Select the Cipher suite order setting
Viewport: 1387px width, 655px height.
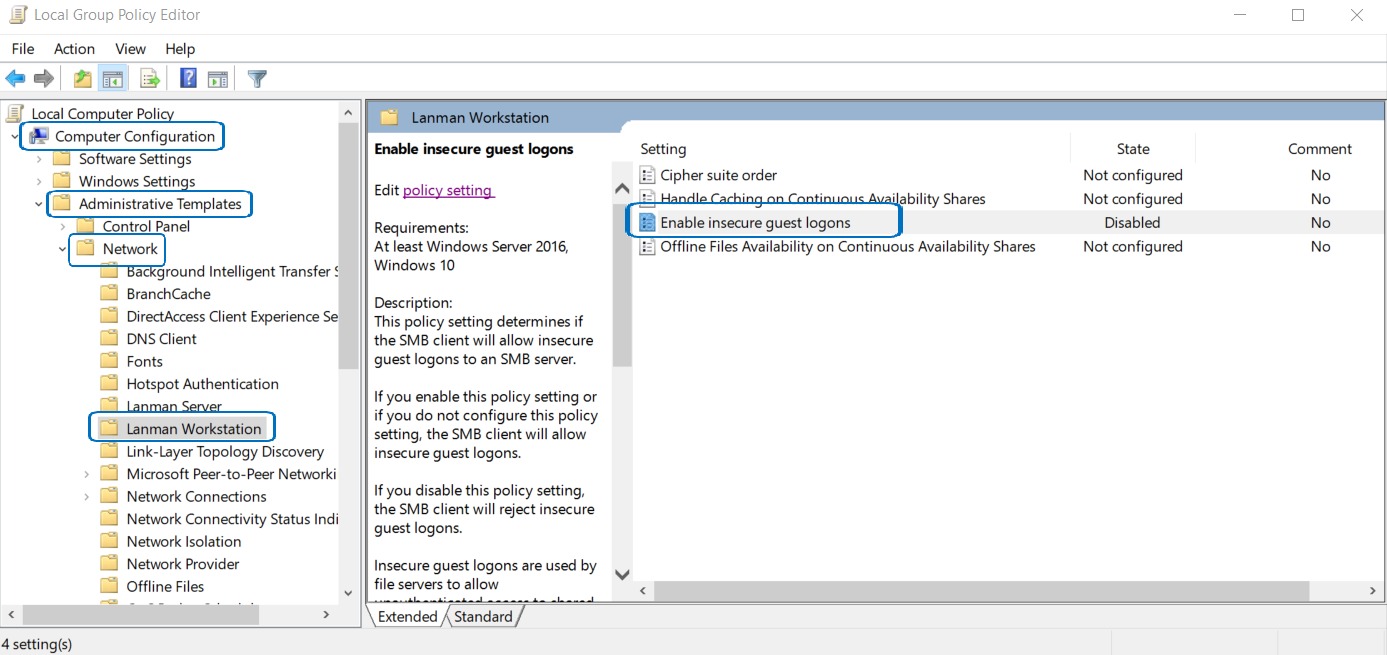click(x=718, y=175)
